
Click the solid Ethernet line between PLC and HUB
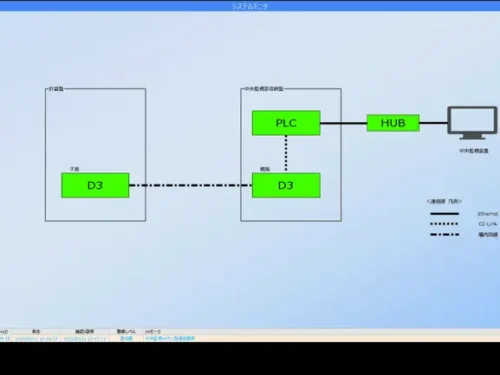344,123
